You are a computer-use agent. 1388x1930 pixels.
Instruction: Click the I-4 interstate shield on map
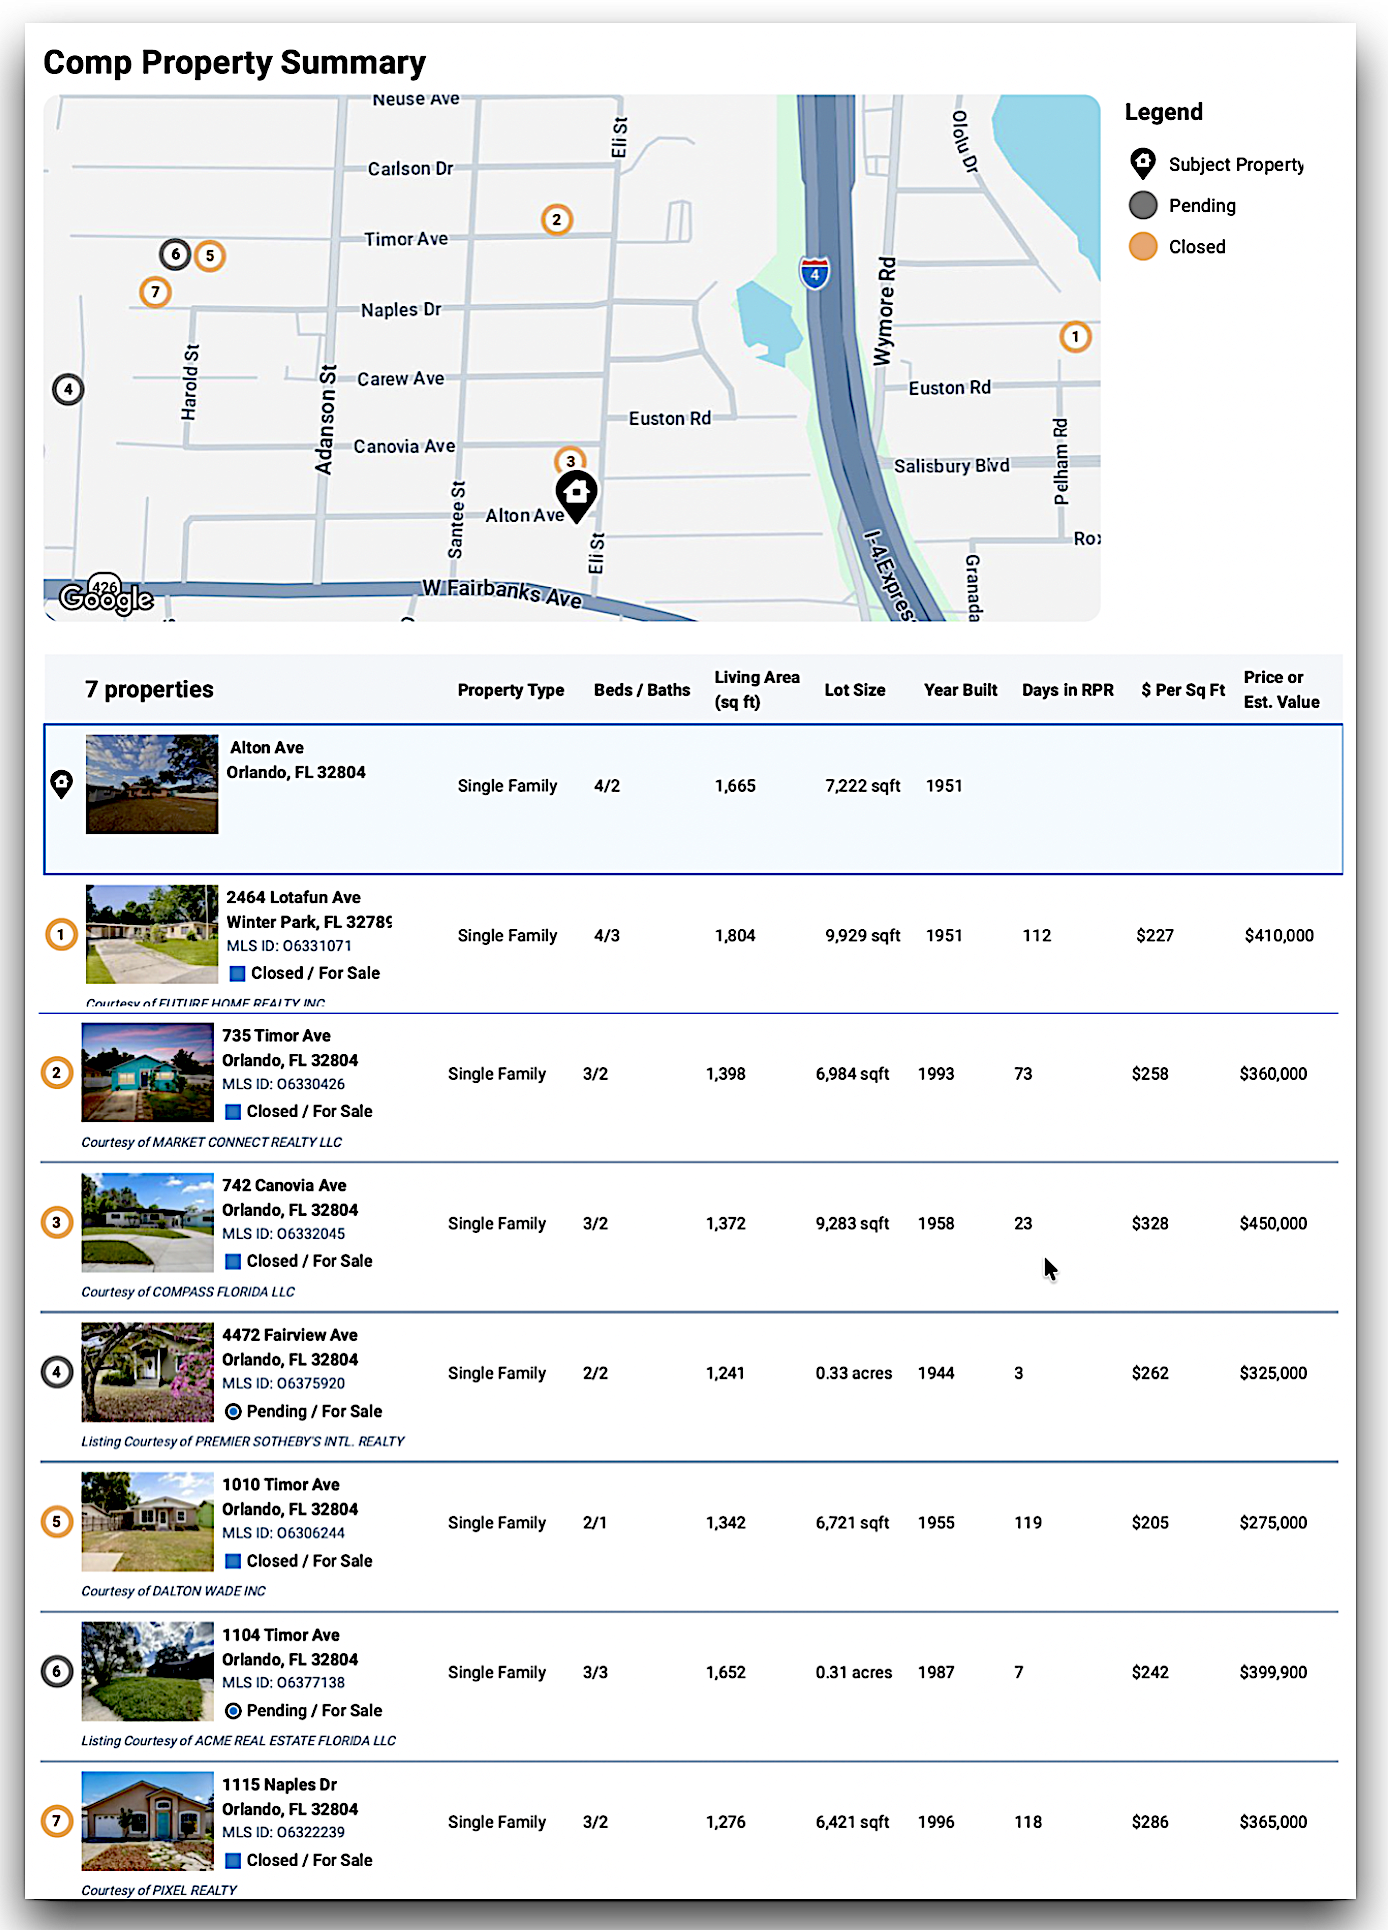click(815, 273)
